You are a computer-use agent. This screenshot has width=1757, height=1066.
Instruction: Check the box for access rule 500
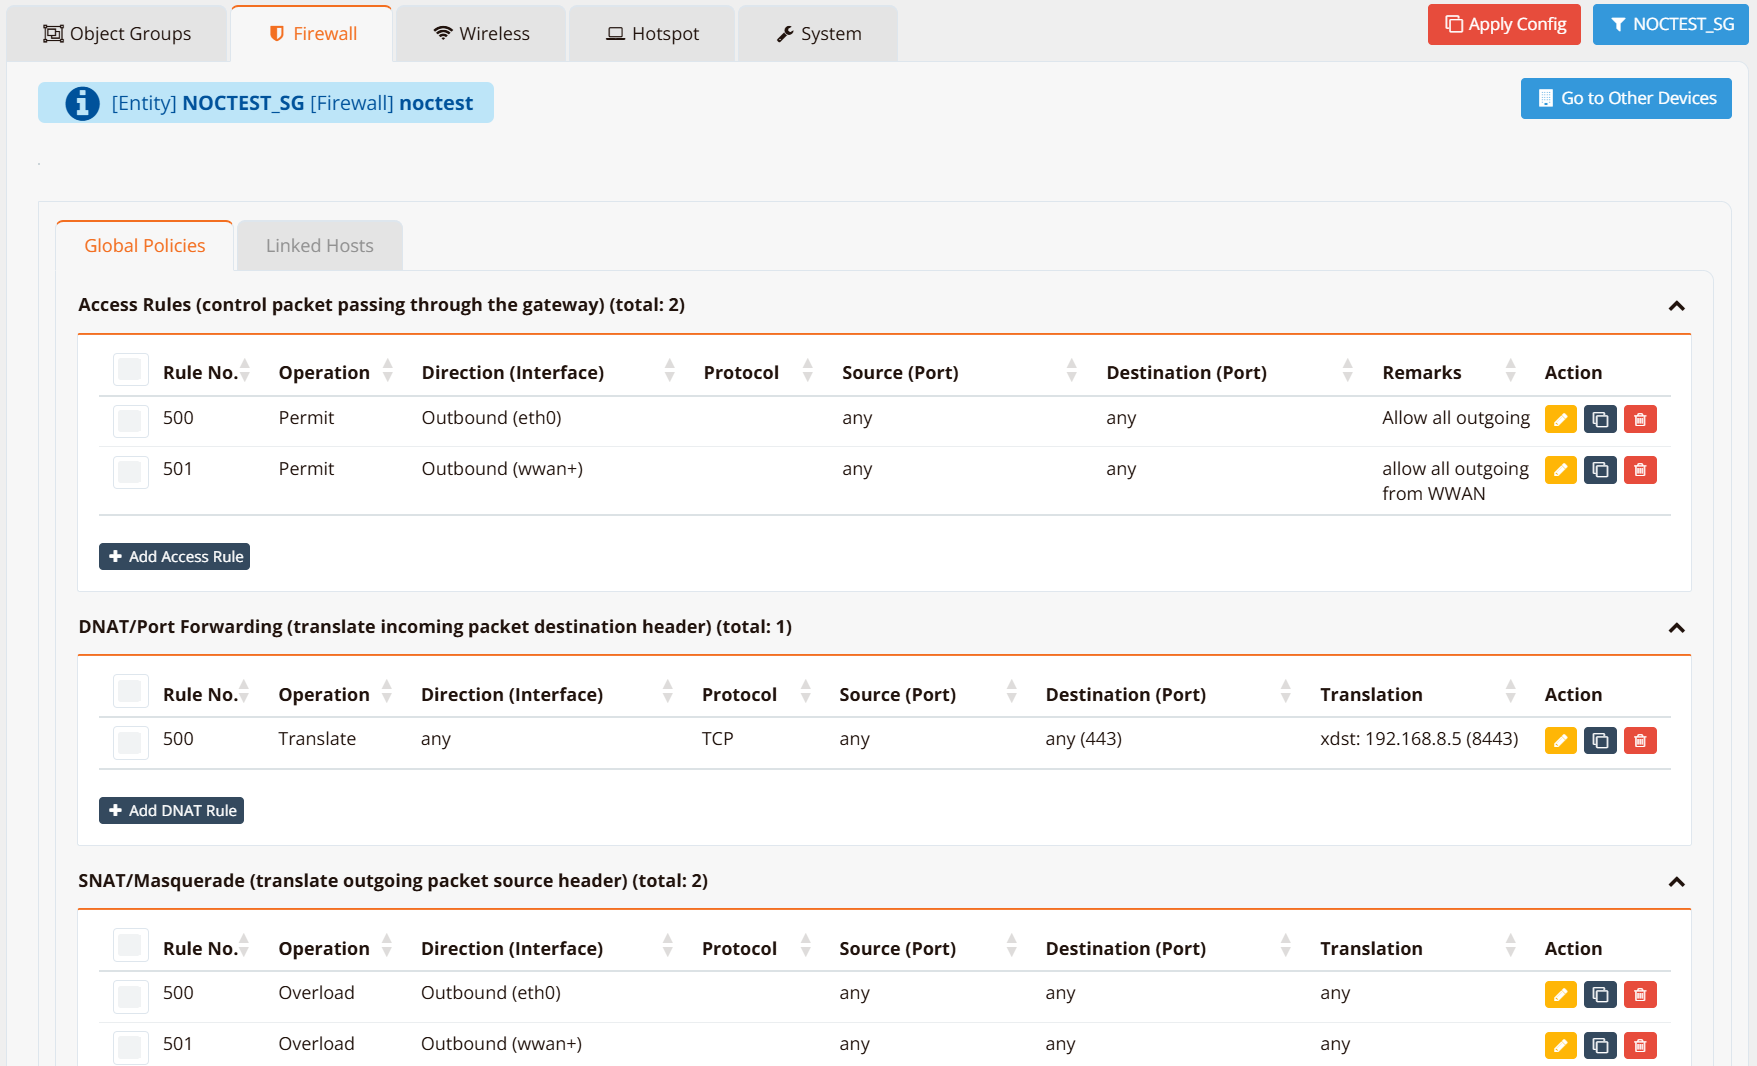(x=130, y=420)
